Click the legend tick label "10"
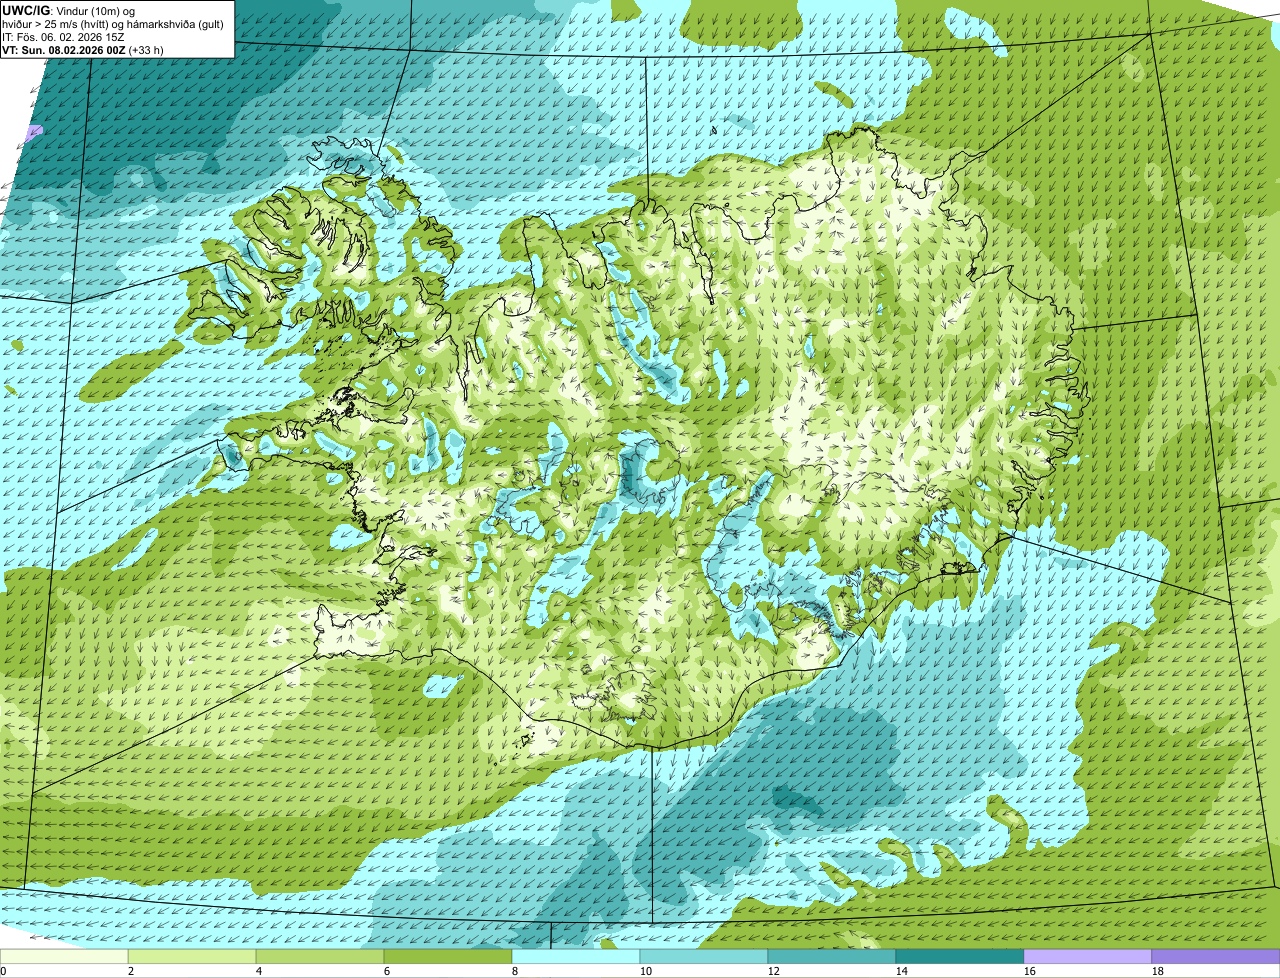Image resolution: width=1280 pixels, height=978 pixels. [x=645, y=971]
